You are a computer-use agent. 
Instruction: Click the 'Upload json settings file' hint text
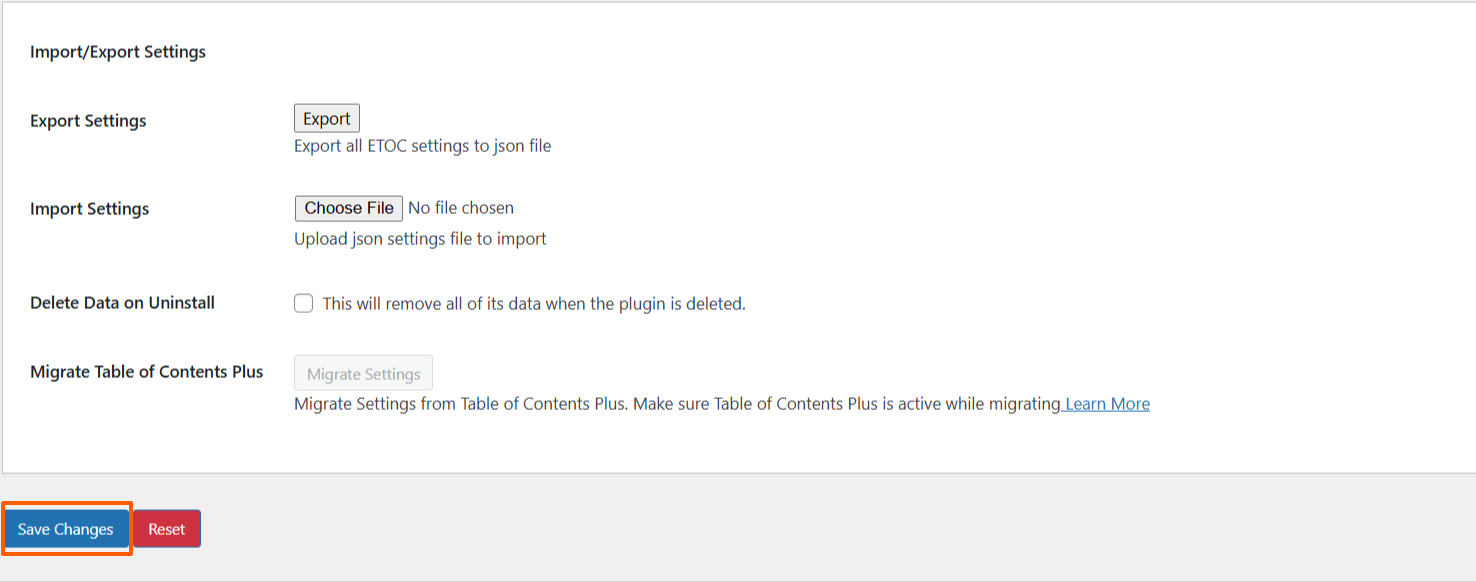click(x=420, y=238)
